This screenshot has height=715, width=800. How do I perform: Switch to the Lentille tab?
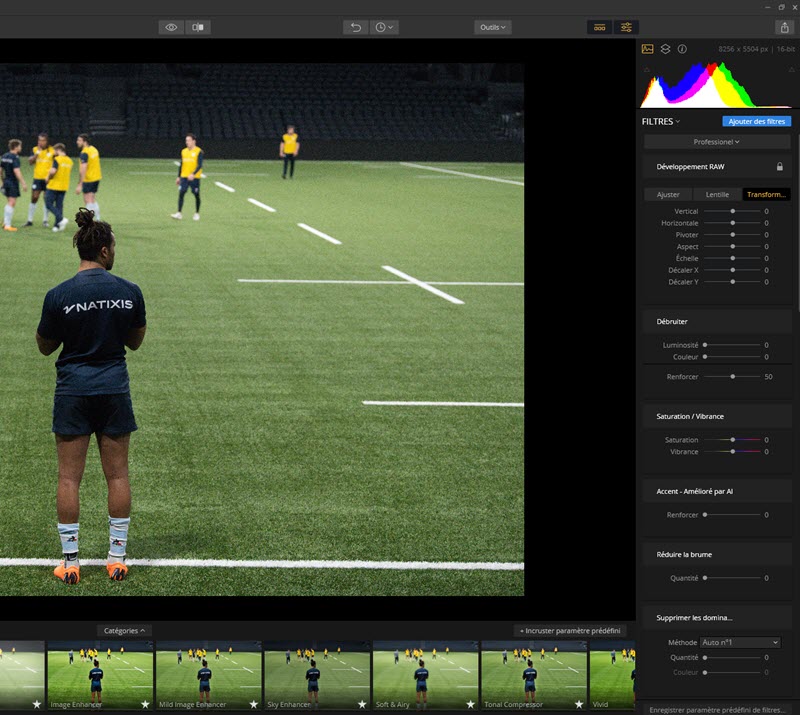(717, 194)
